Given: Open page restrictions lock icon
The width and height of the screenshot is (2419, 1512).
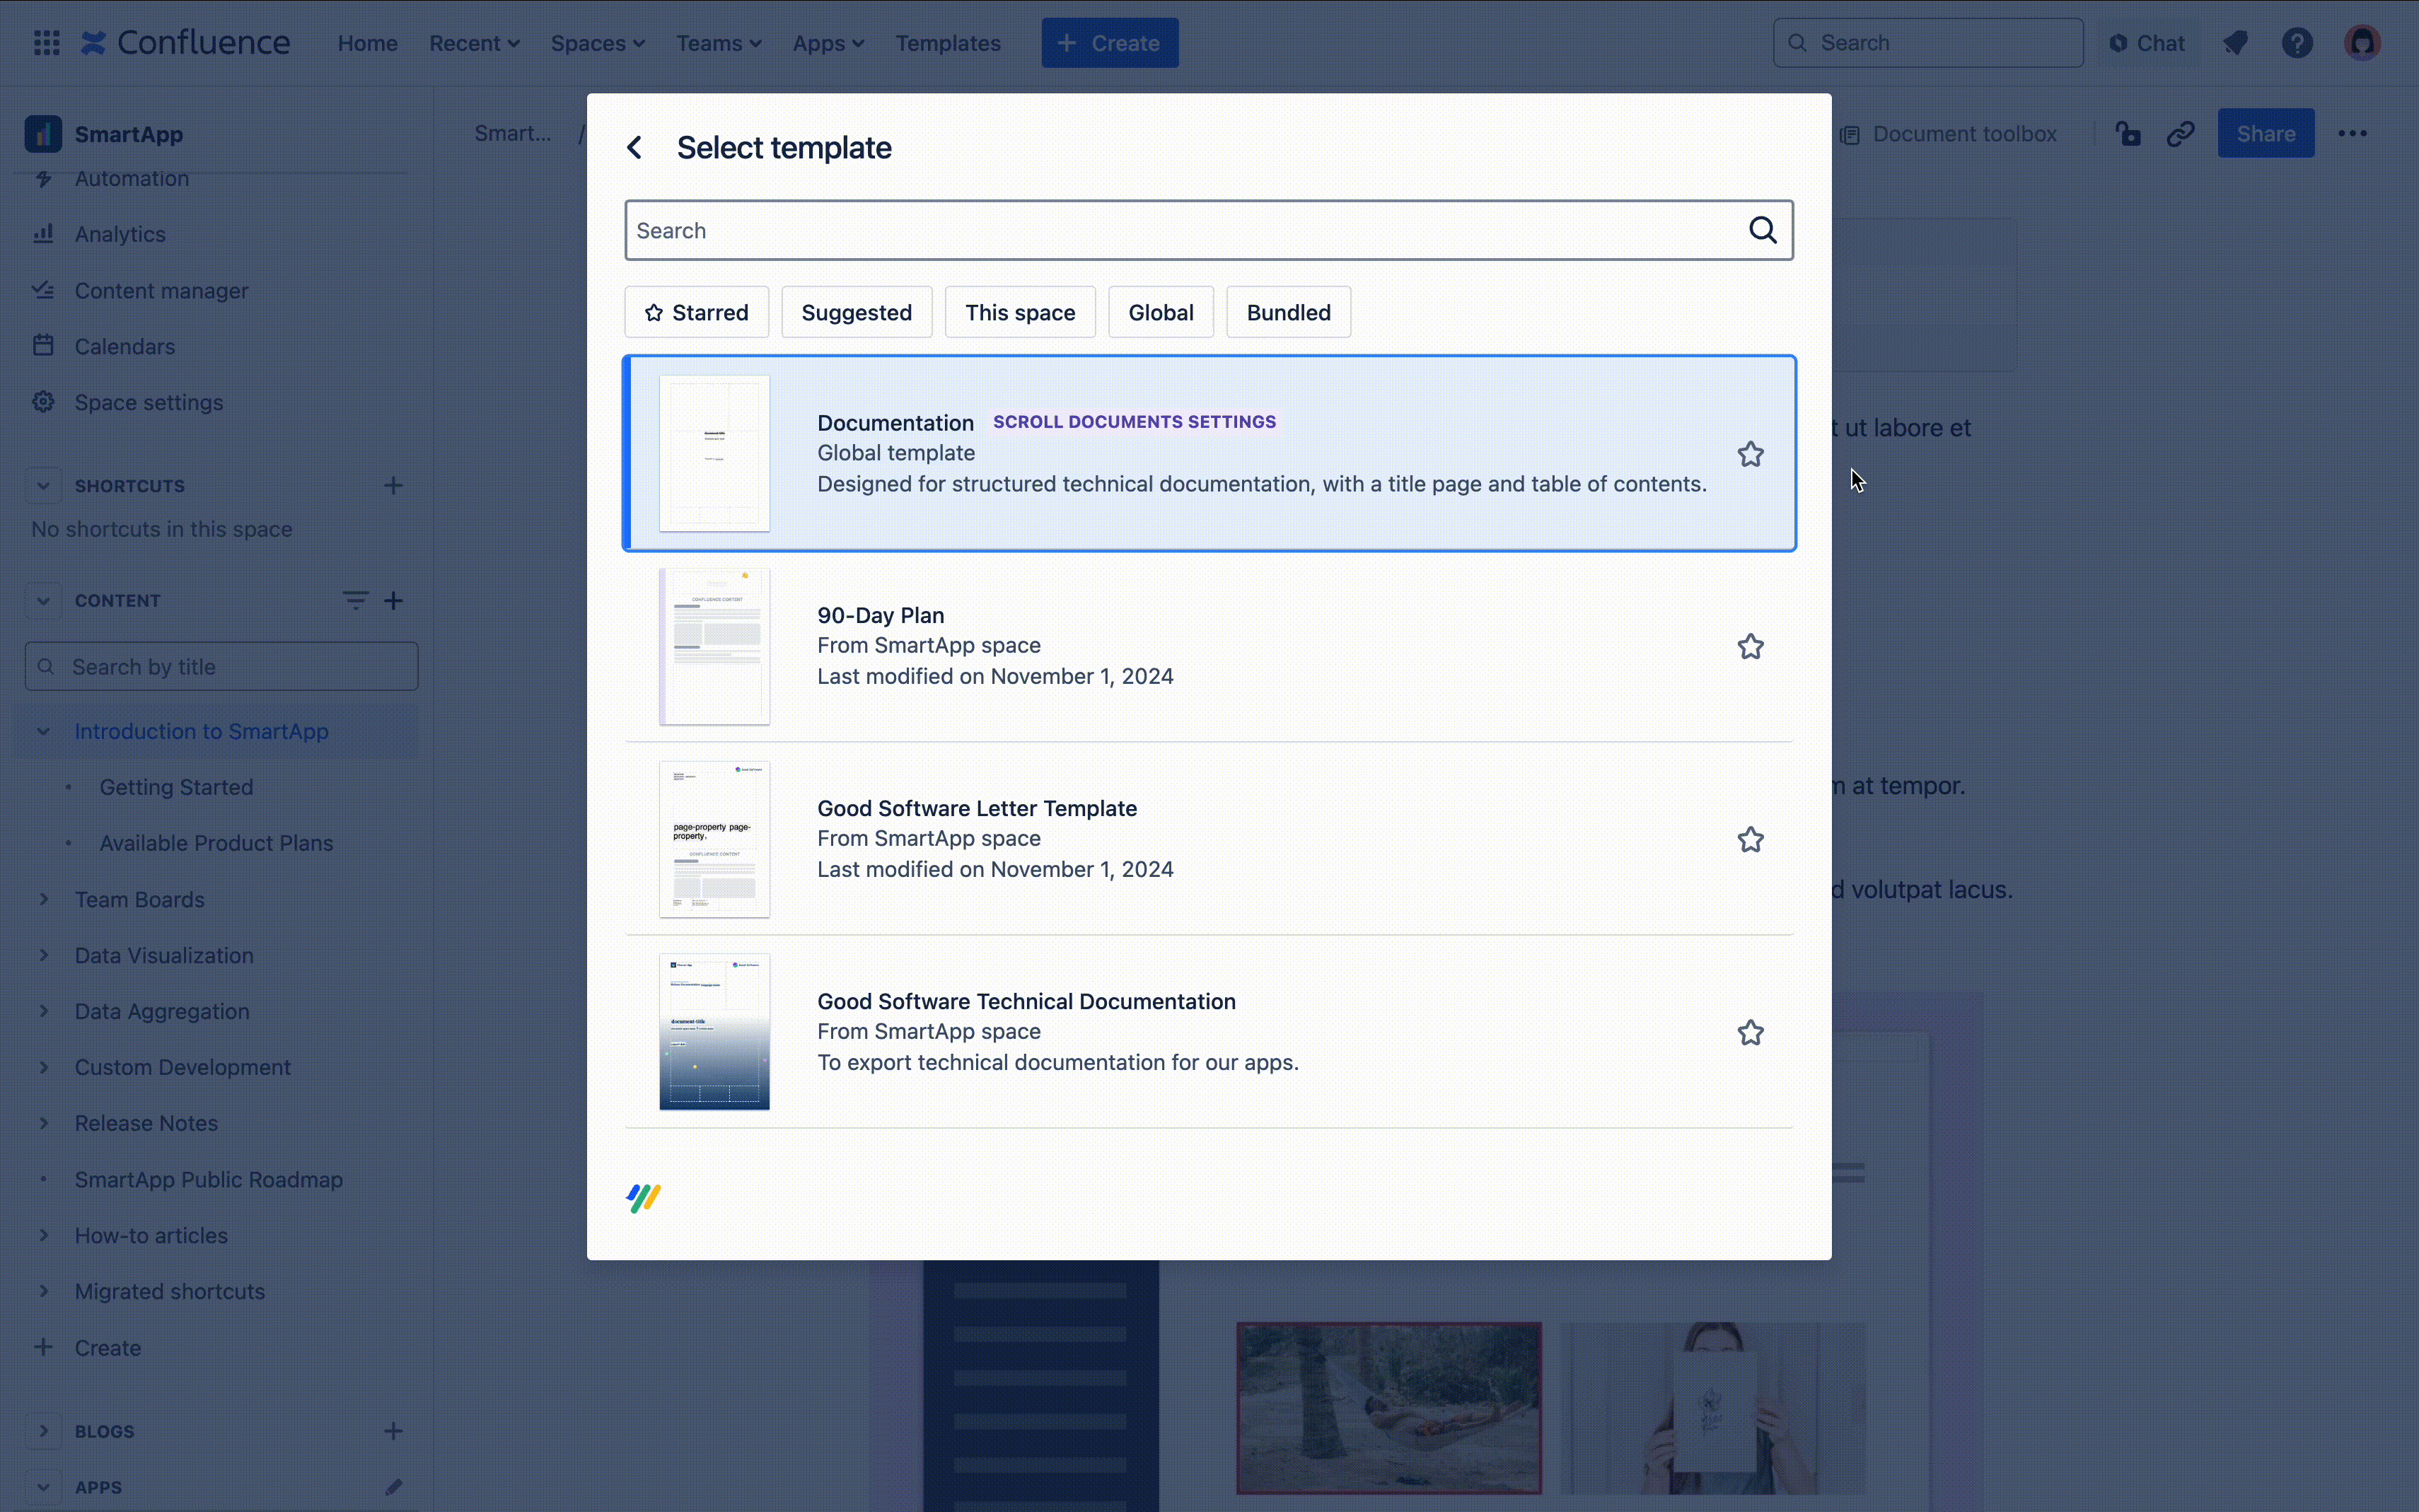Looking at the screenshot, I should pyautogui.click(x=2128, y=134).
